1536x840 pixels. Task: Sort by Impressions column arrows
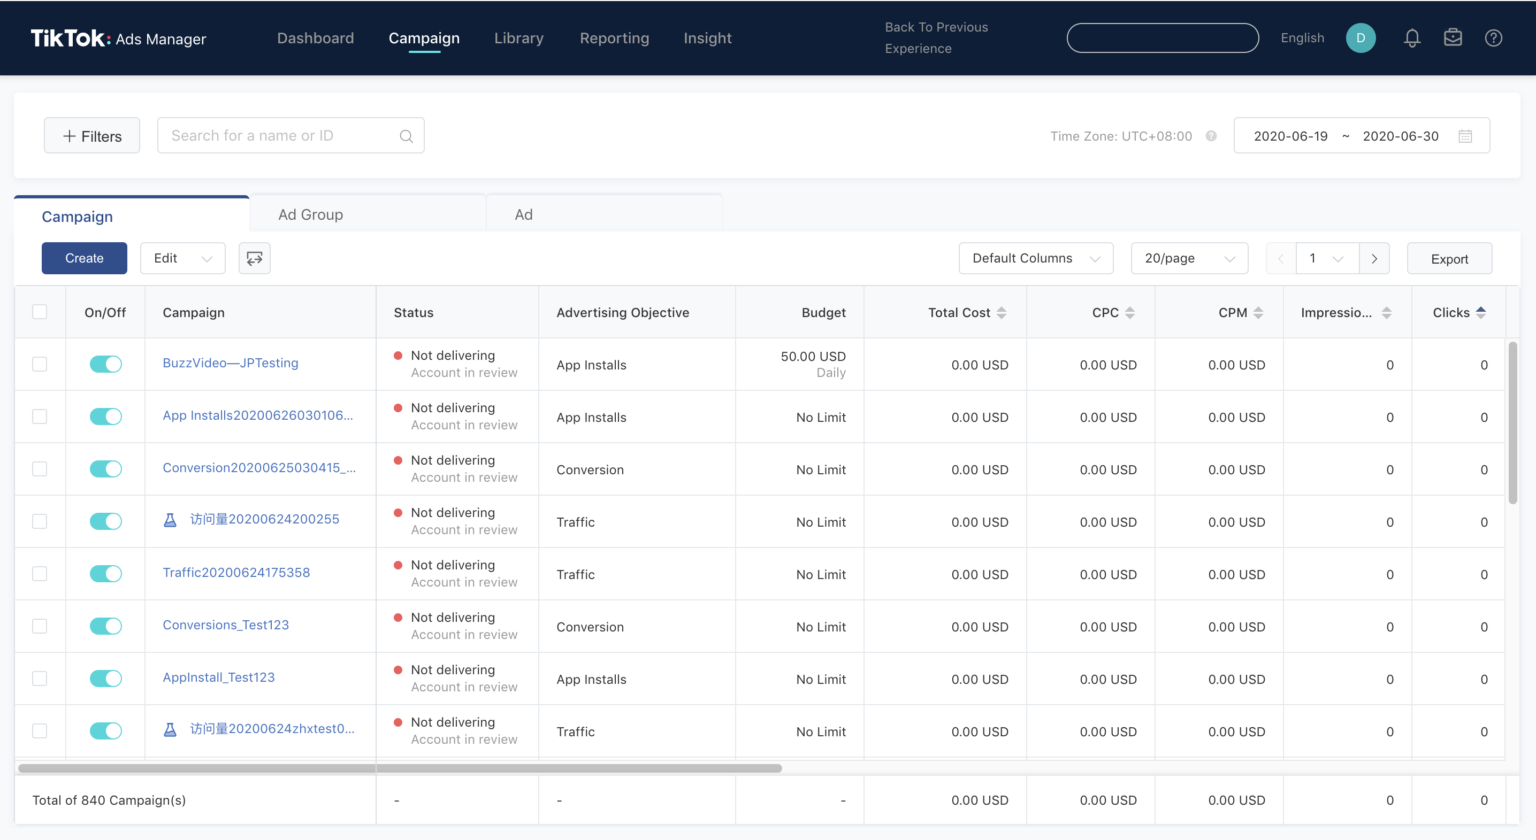tap(1386, 313)
